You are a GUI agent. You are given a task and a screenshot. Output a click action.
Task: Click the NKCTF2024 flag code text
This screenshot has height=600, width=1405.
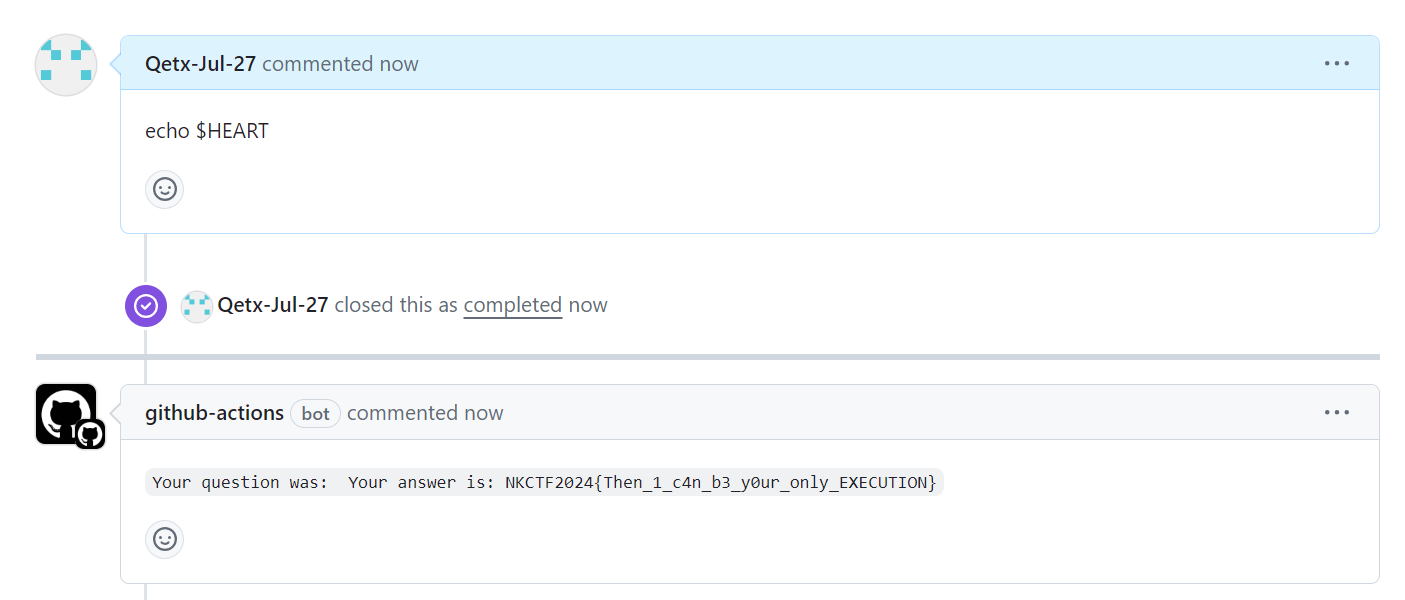click(x=721, y=482)
